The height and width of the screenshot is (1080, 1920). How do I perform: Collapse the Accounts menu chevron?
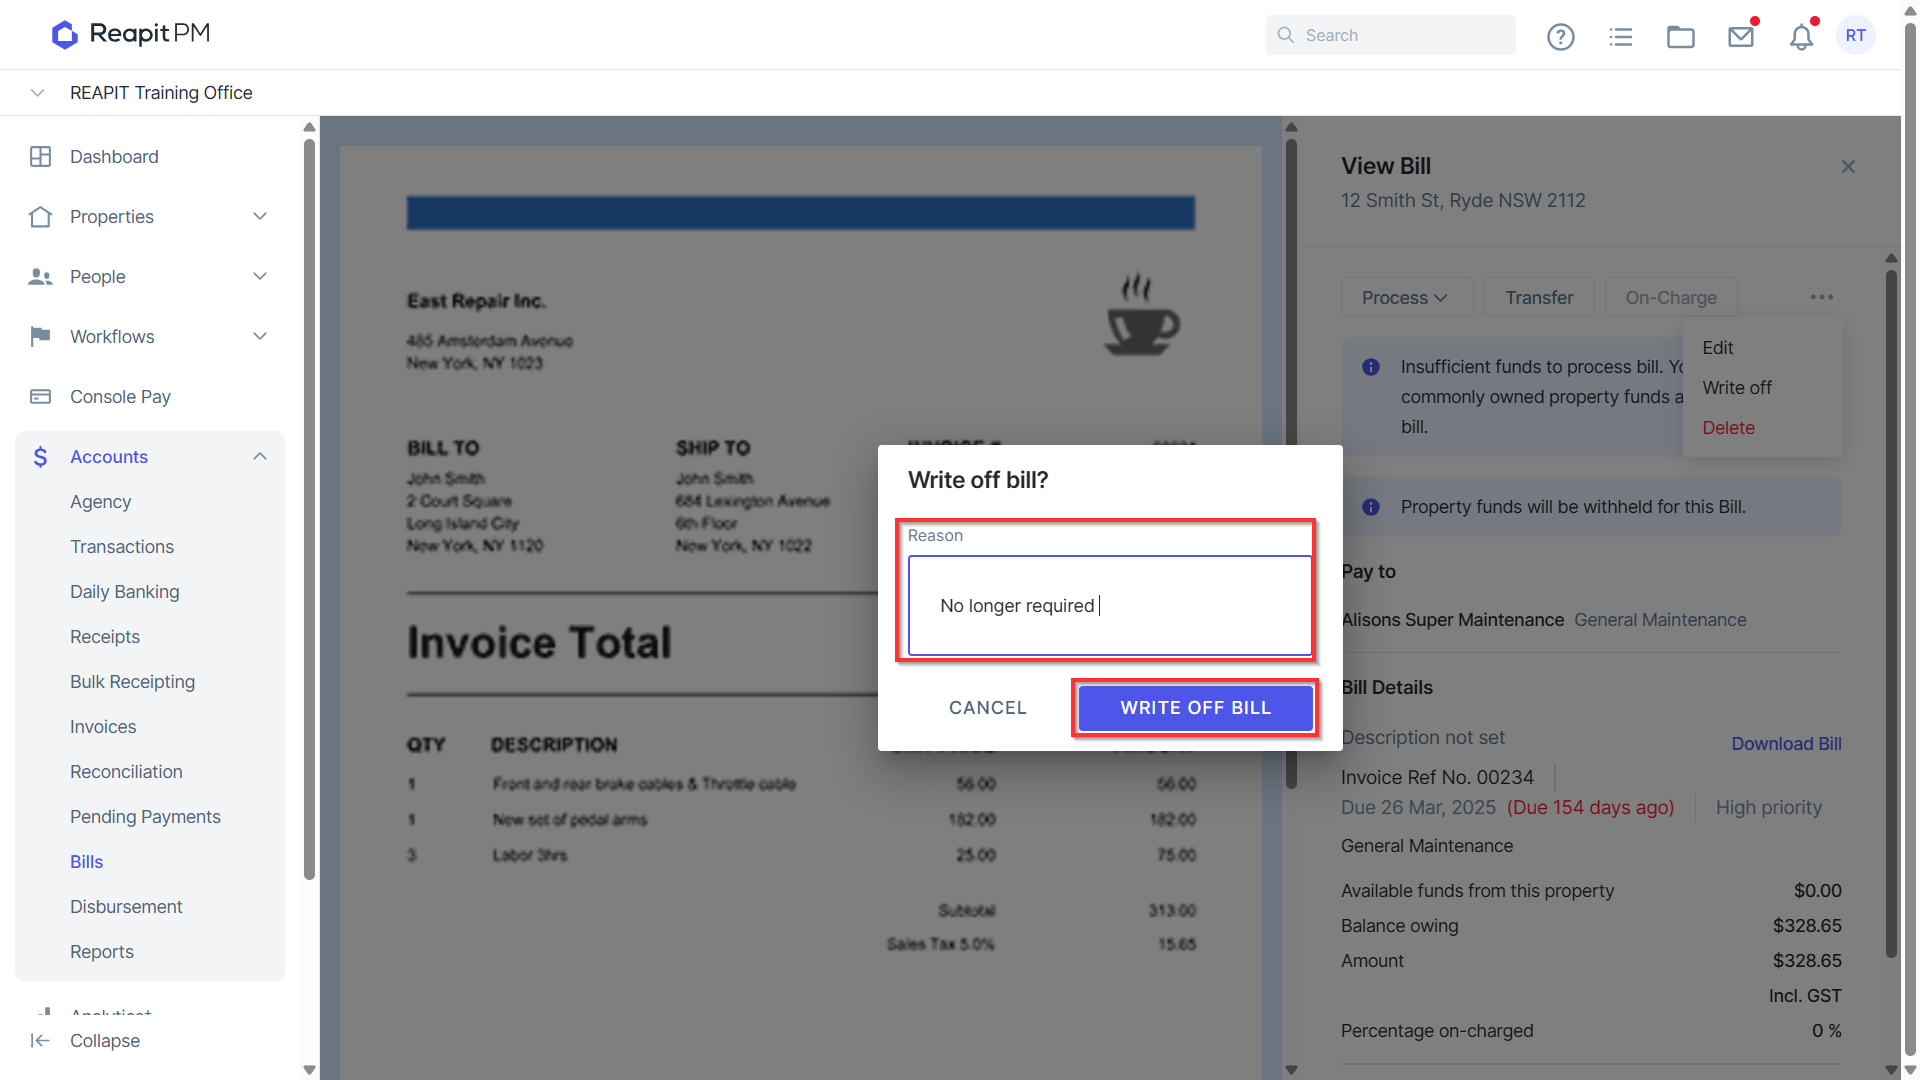260,457
